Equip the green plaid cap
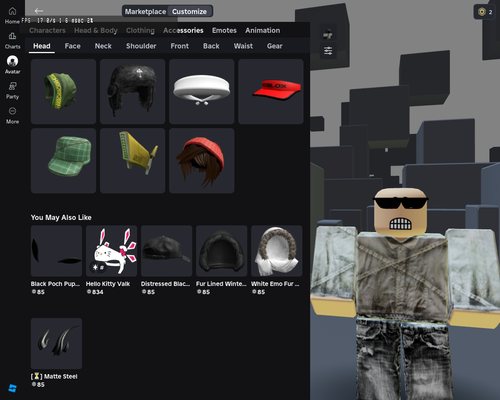The image size is (500, 400). [63, 161]
